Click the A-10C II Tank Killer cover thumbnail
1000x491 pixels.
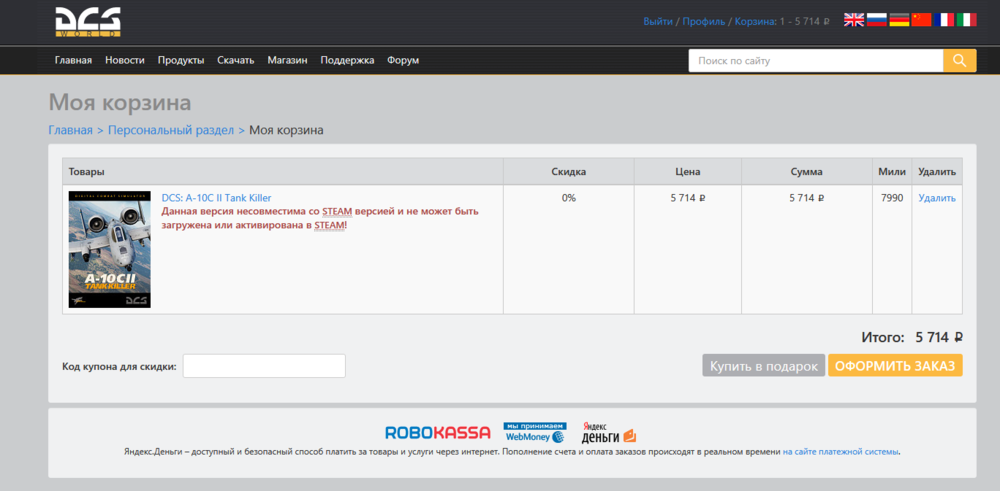110,249
